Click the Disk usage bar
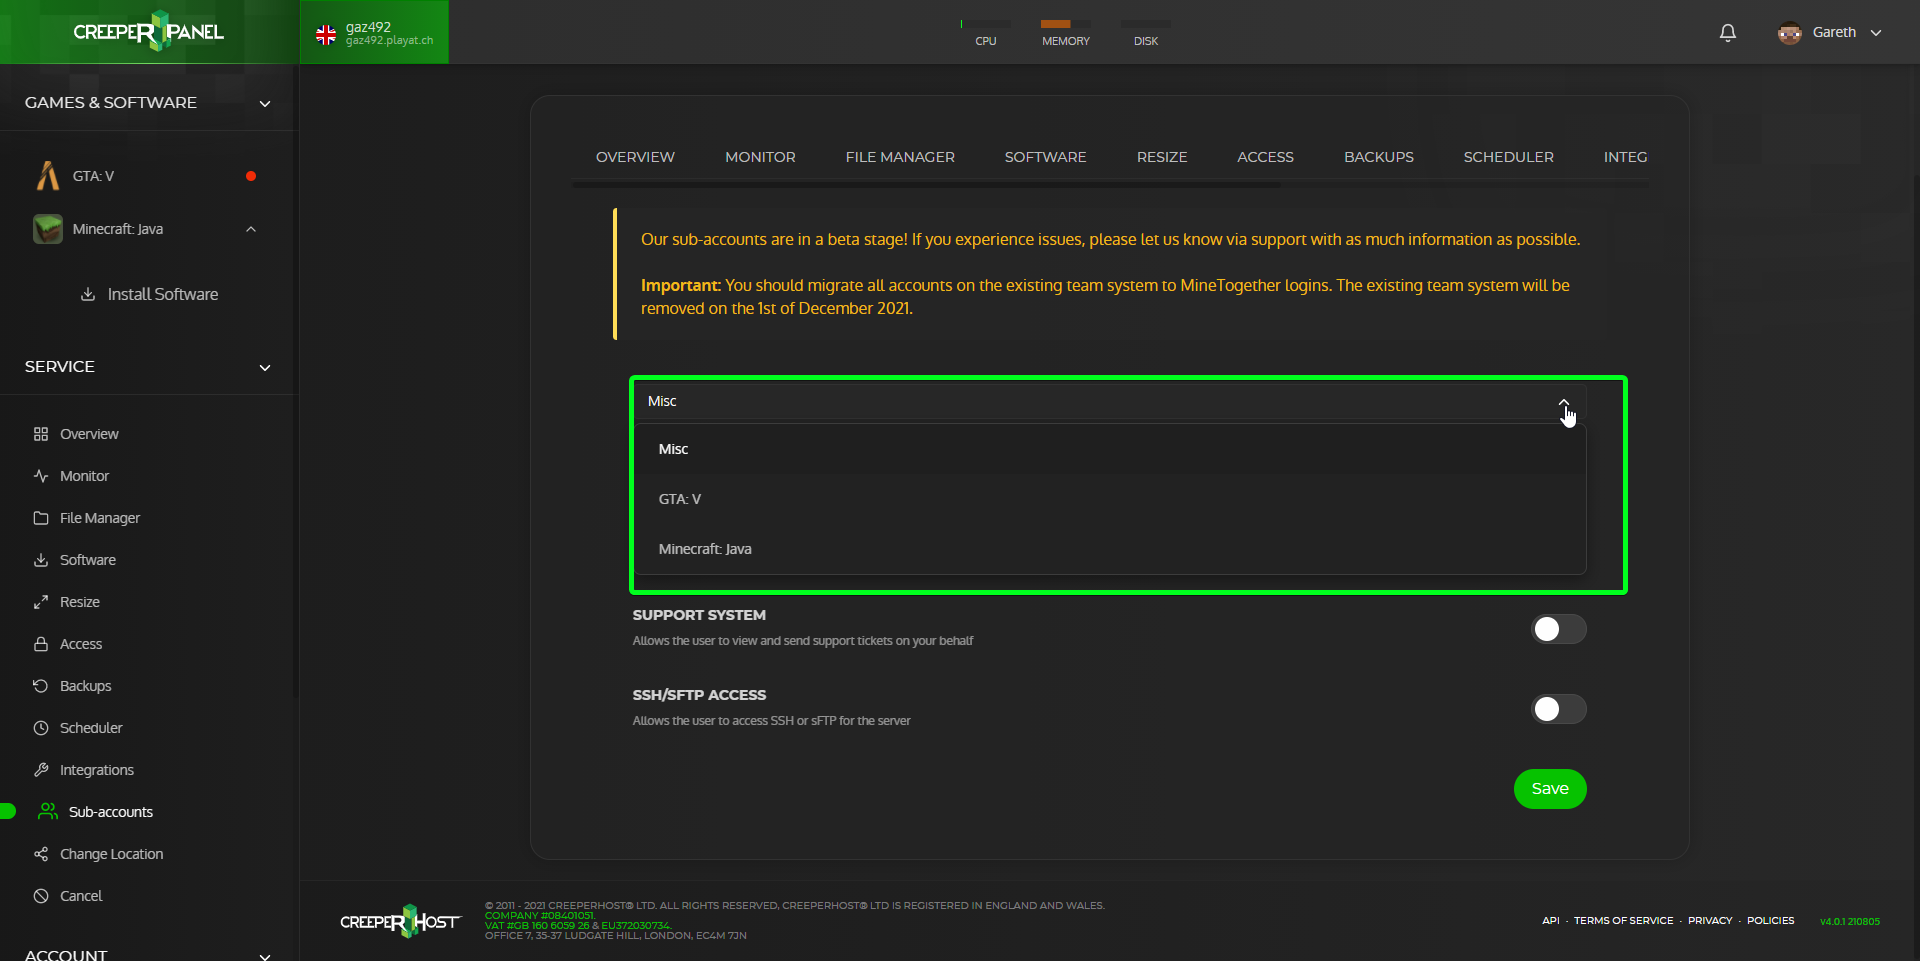 pyautogui.click(x=1145, y=24)
